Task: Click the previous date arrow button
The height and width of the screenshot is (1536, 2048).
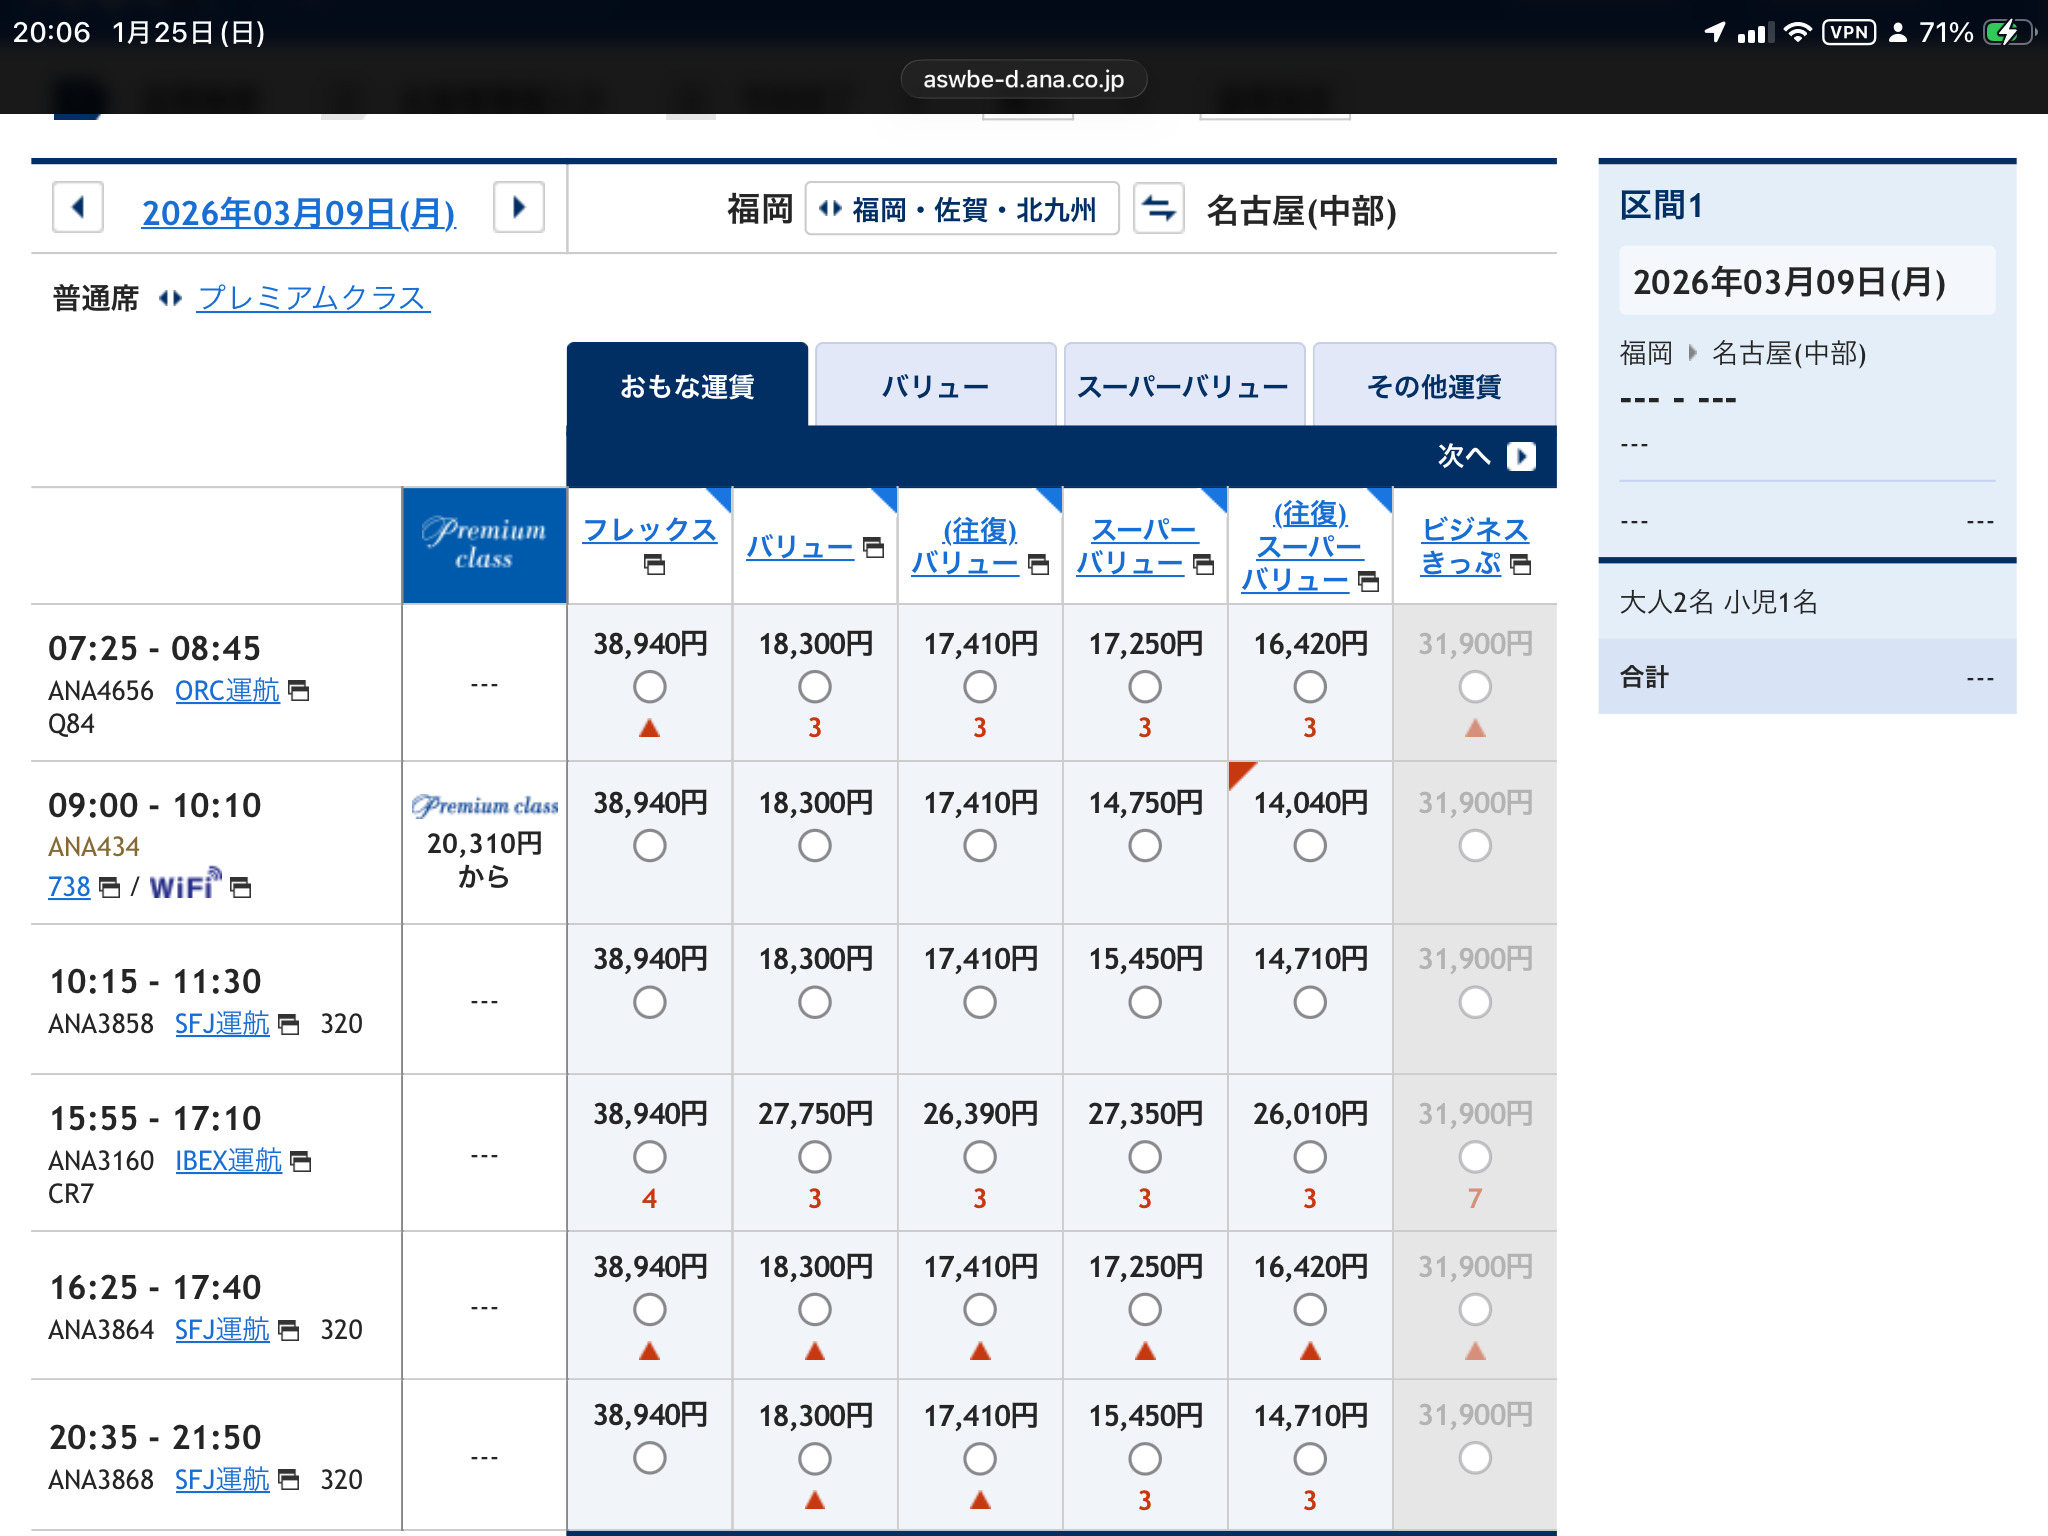Action: (x=78, y=208)
